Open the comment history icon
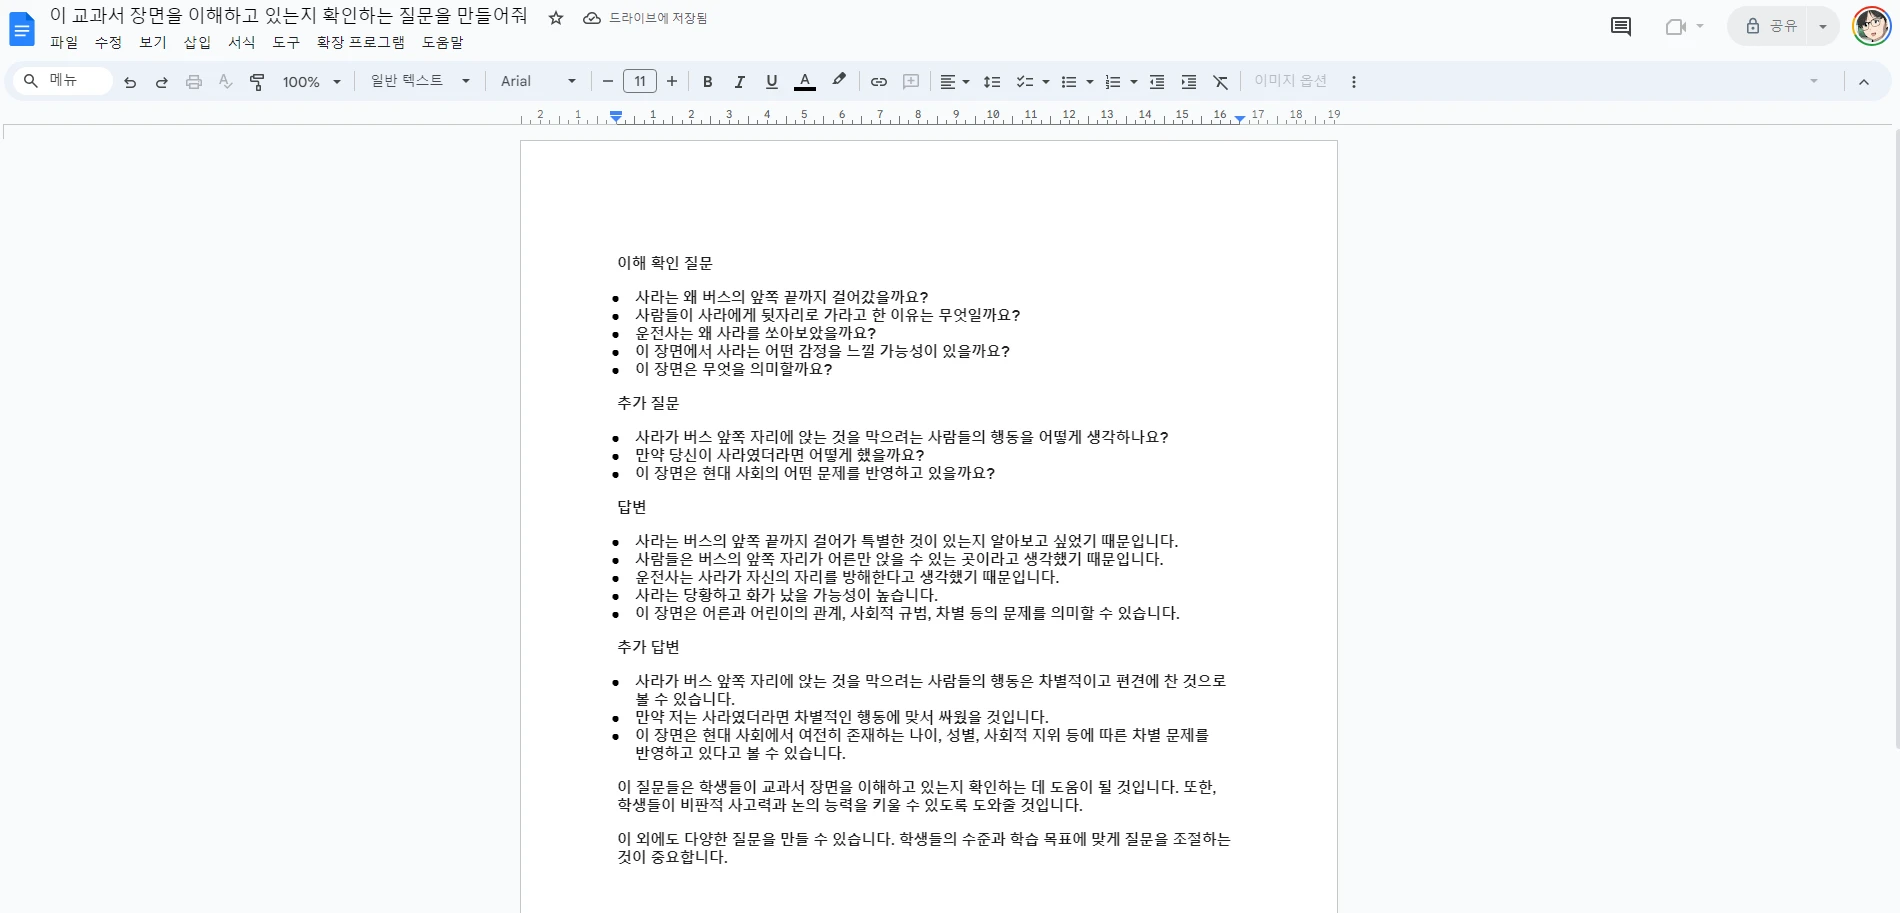Image resolution: width=1900 pixels, height=913 pixels. tap(1620, 27)
